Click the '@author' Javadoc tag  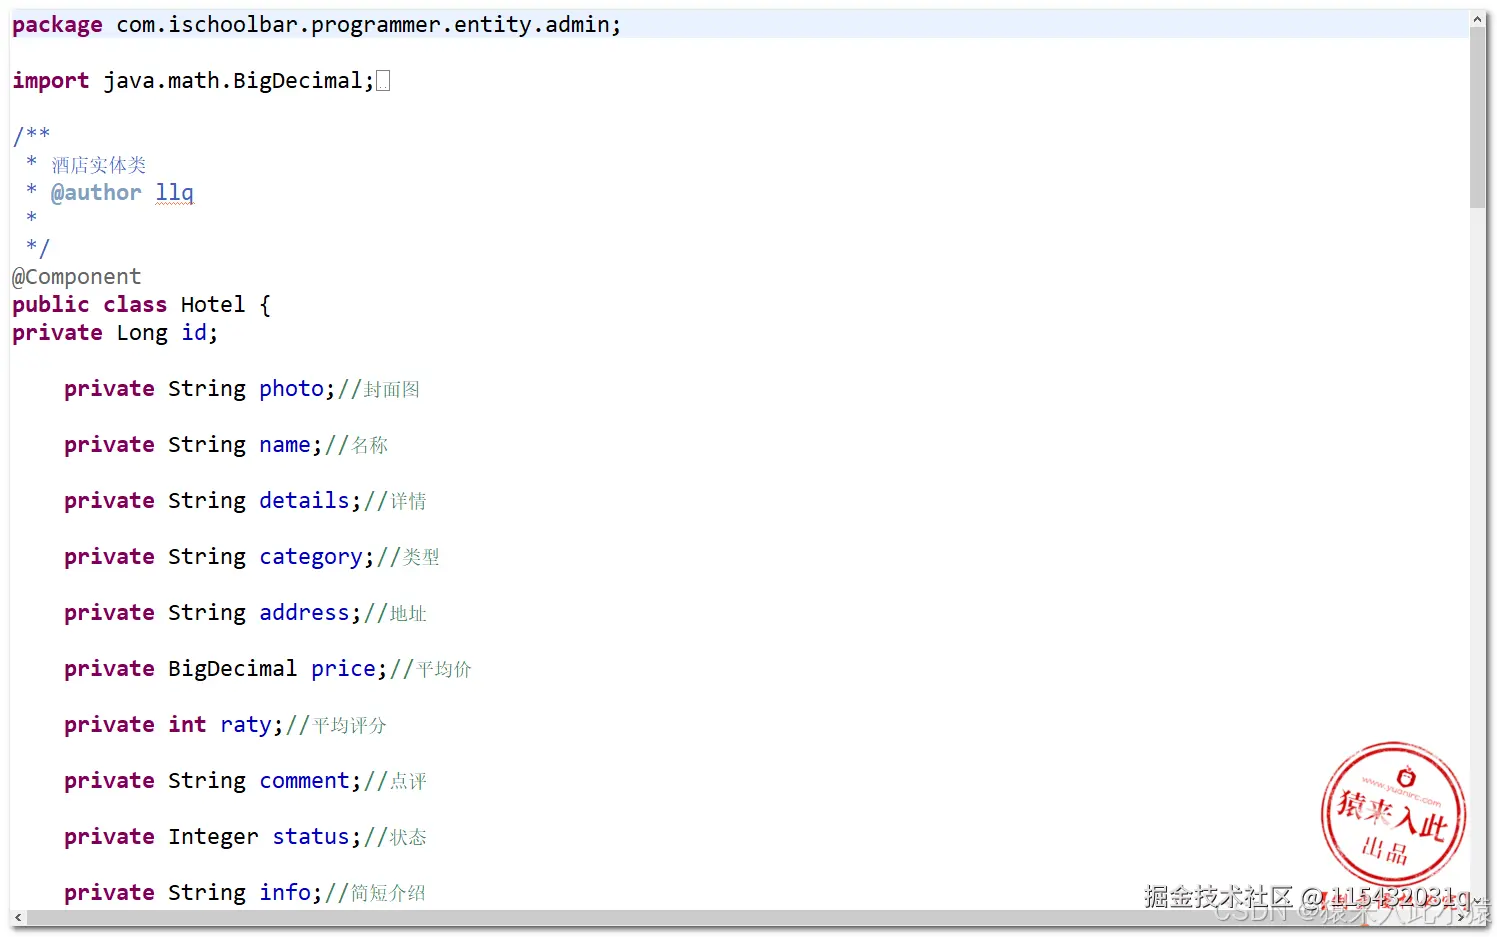96,193
